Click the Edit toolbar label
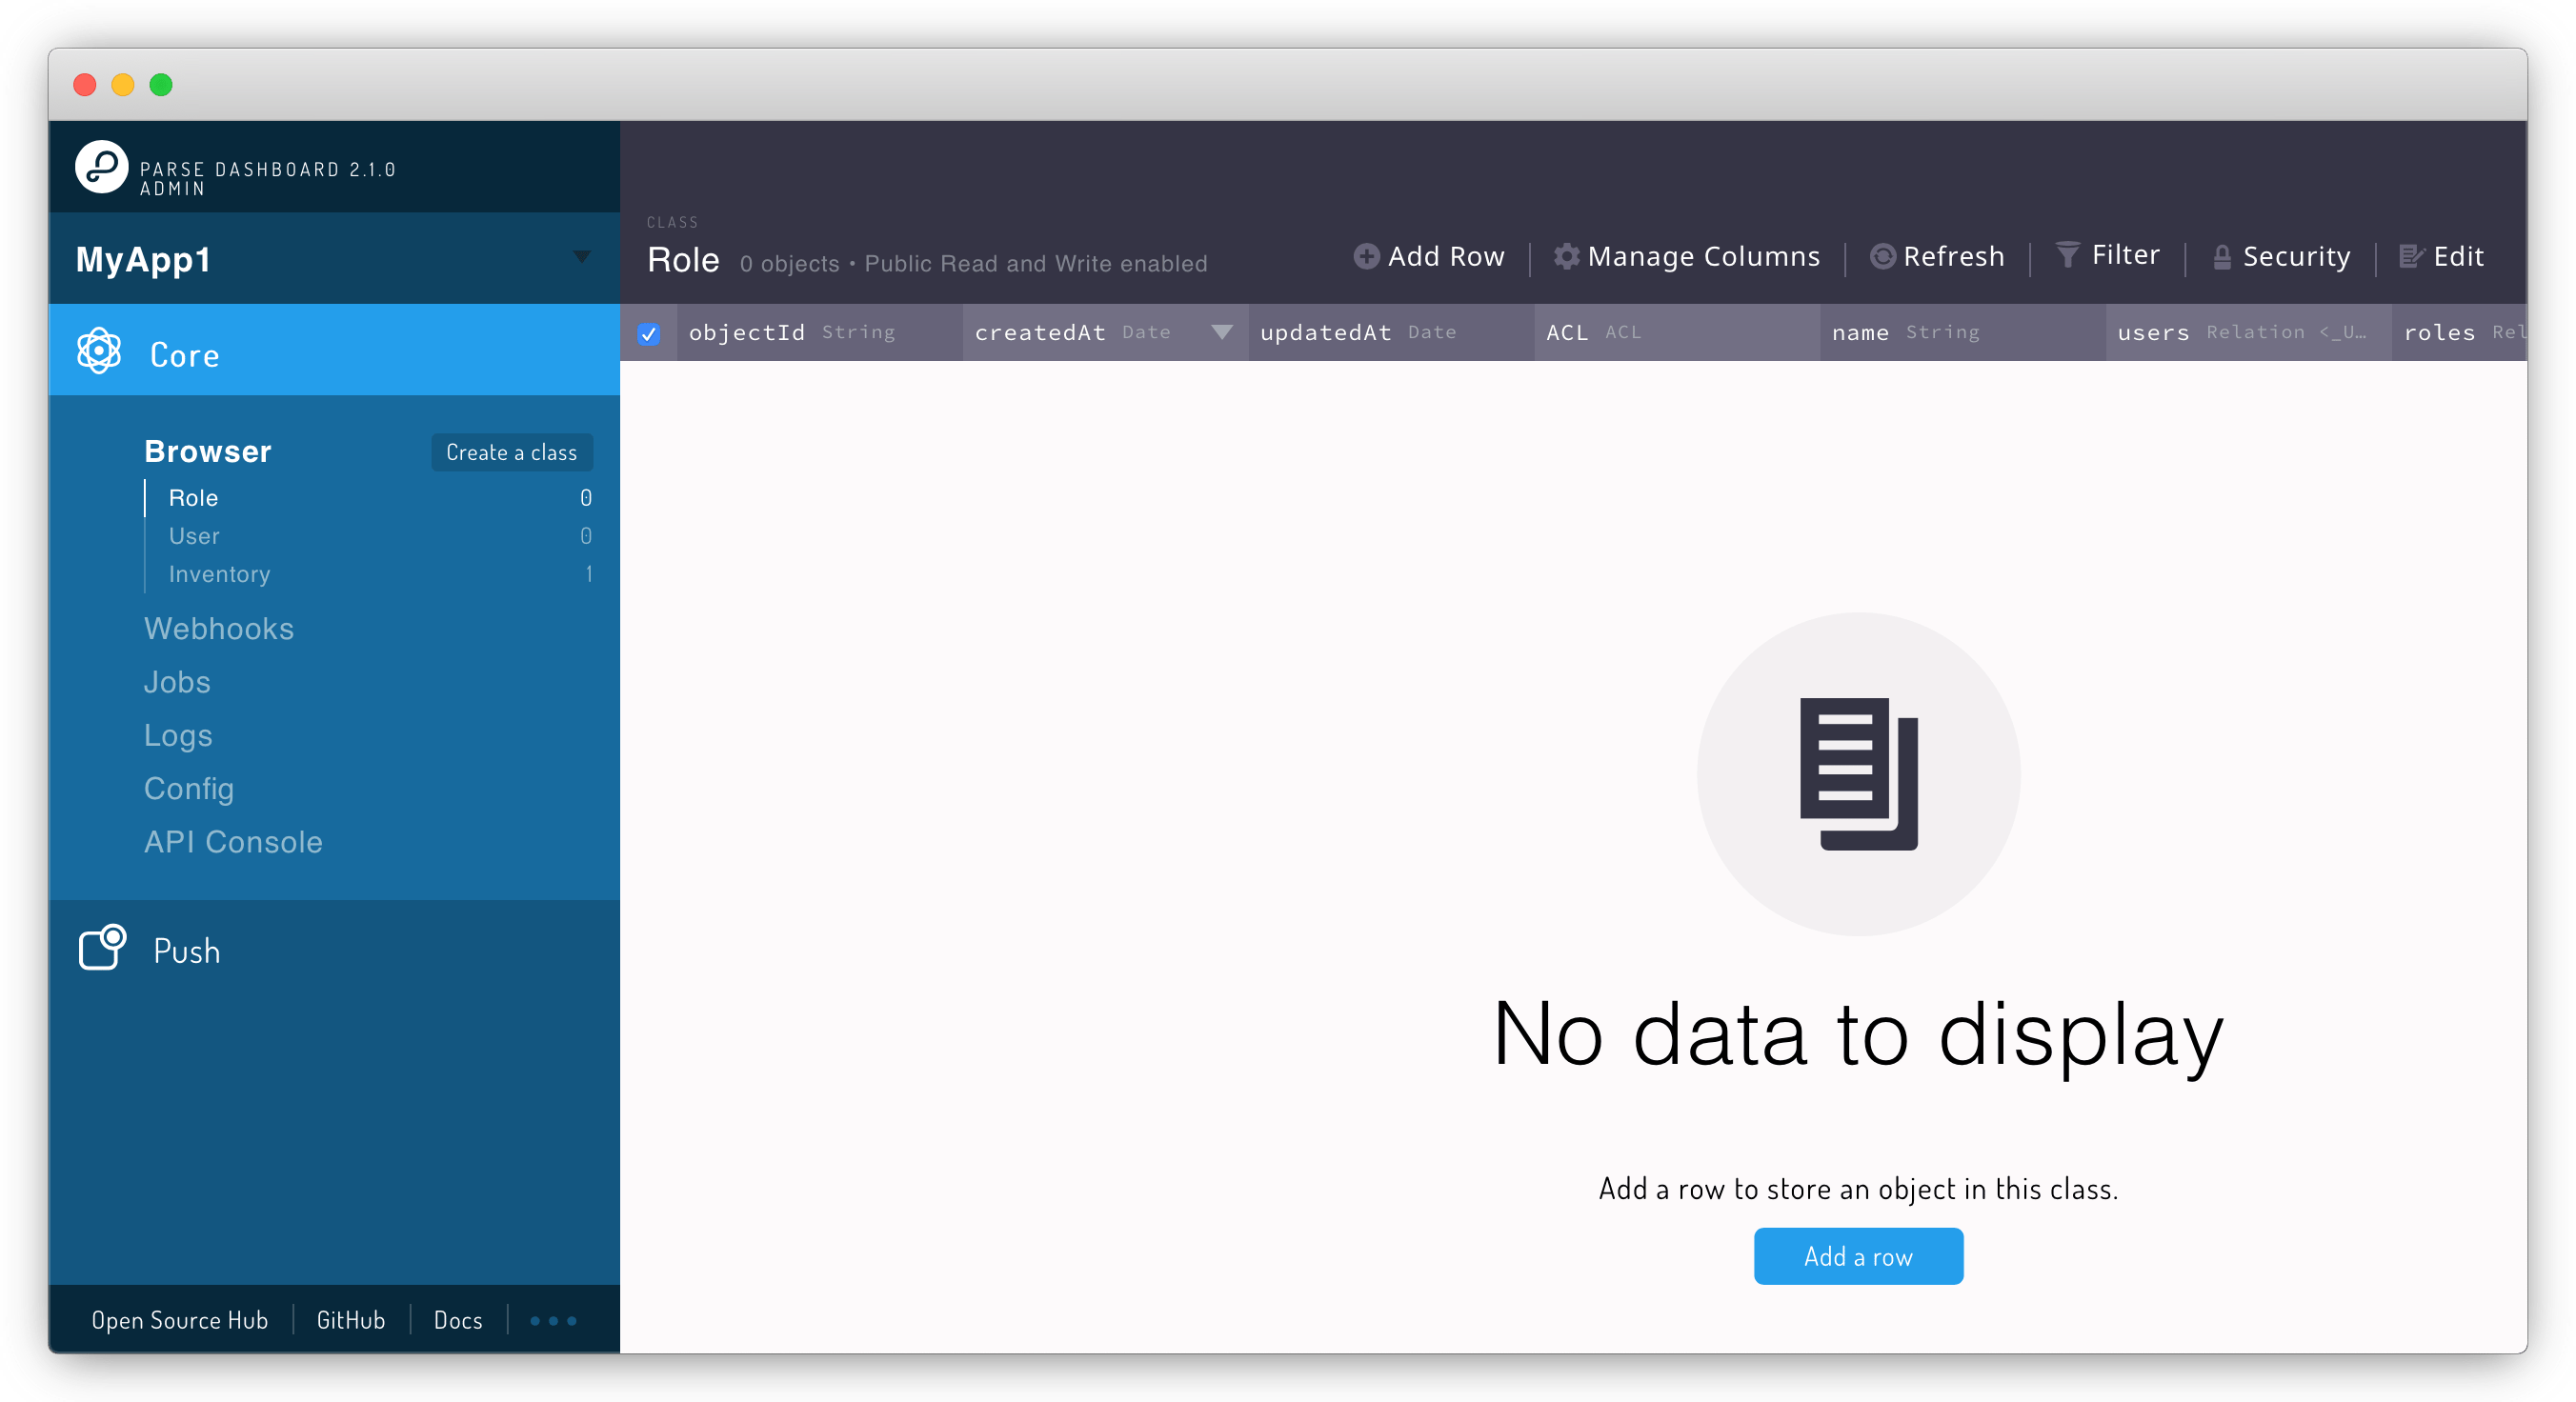The image size is (2576, 1402). 2458,257
